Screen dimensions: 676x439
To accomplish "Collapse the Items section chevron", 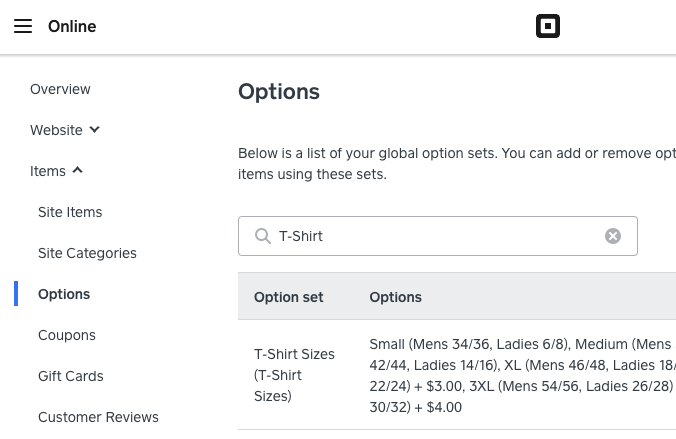I will pyautogui.click(x=78, y=171).
